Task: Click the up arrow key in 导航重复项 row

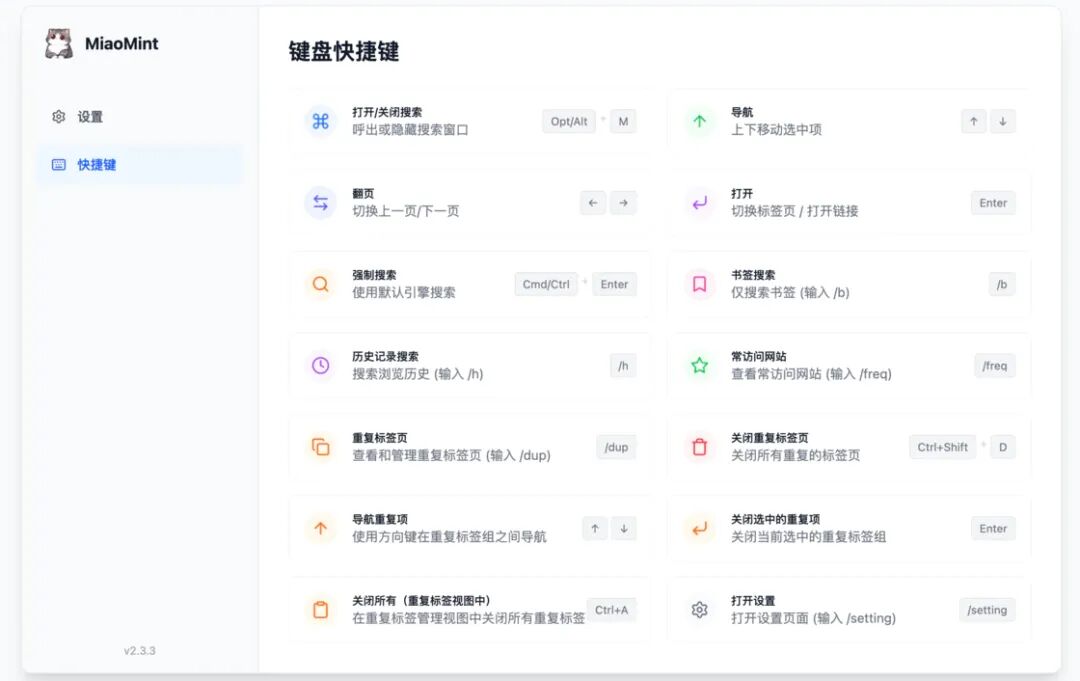Action: tap(594, 528)
